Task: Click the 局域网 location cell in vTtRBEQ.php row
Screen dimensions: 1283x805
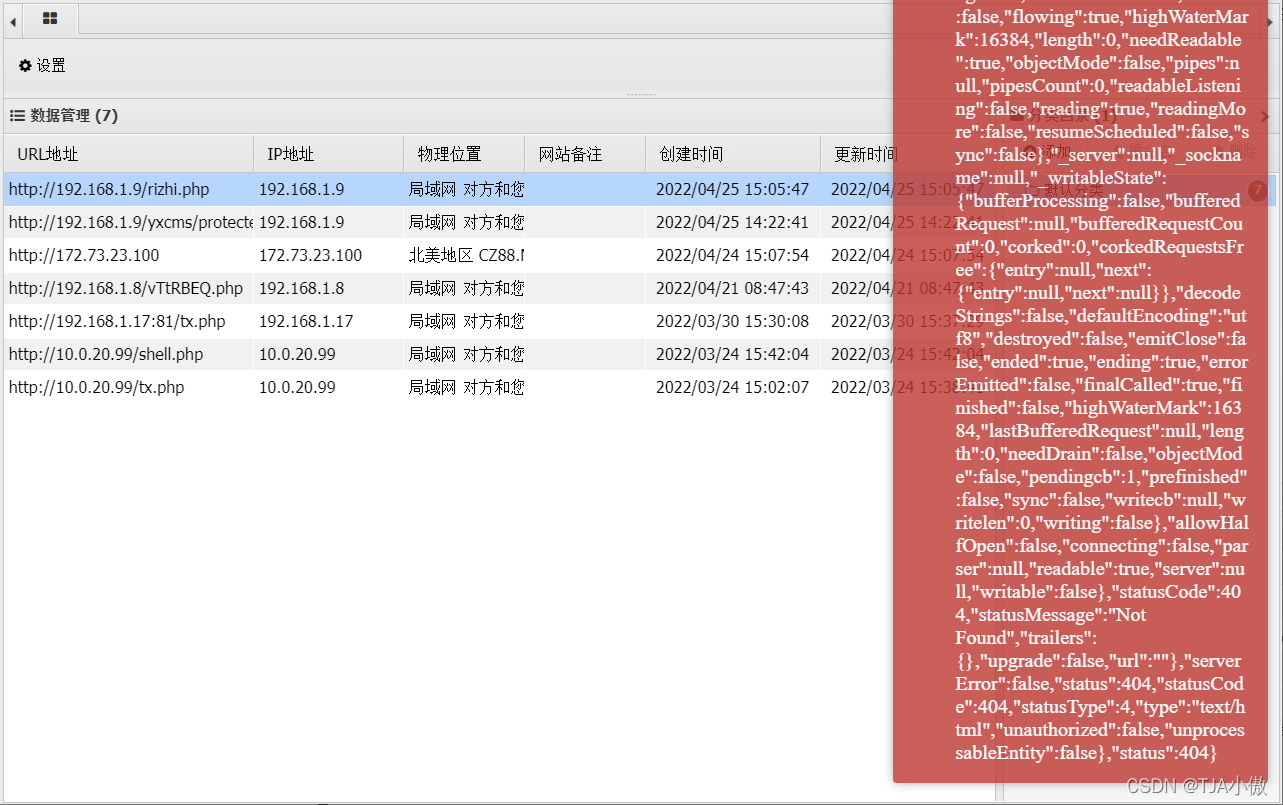Action: pyautogui.click(x=464, y=288)
